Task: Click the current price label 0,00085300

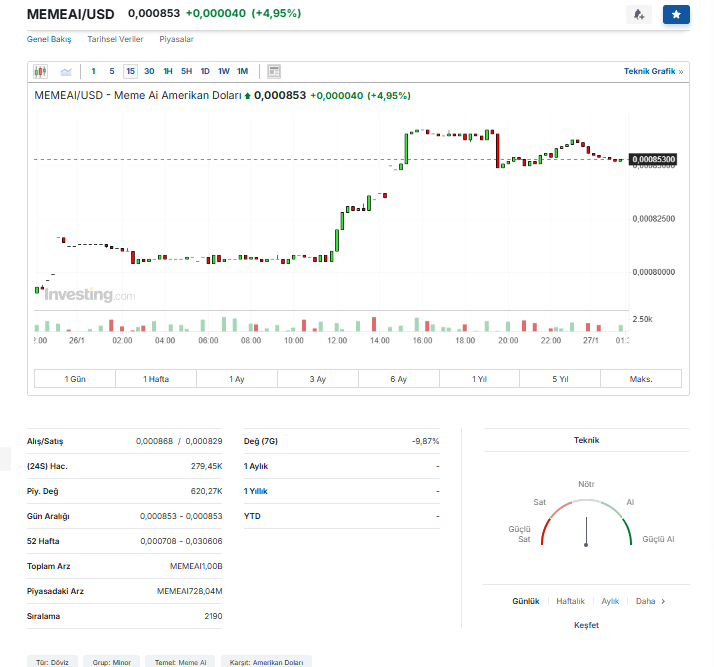Action: coord(653,159)
